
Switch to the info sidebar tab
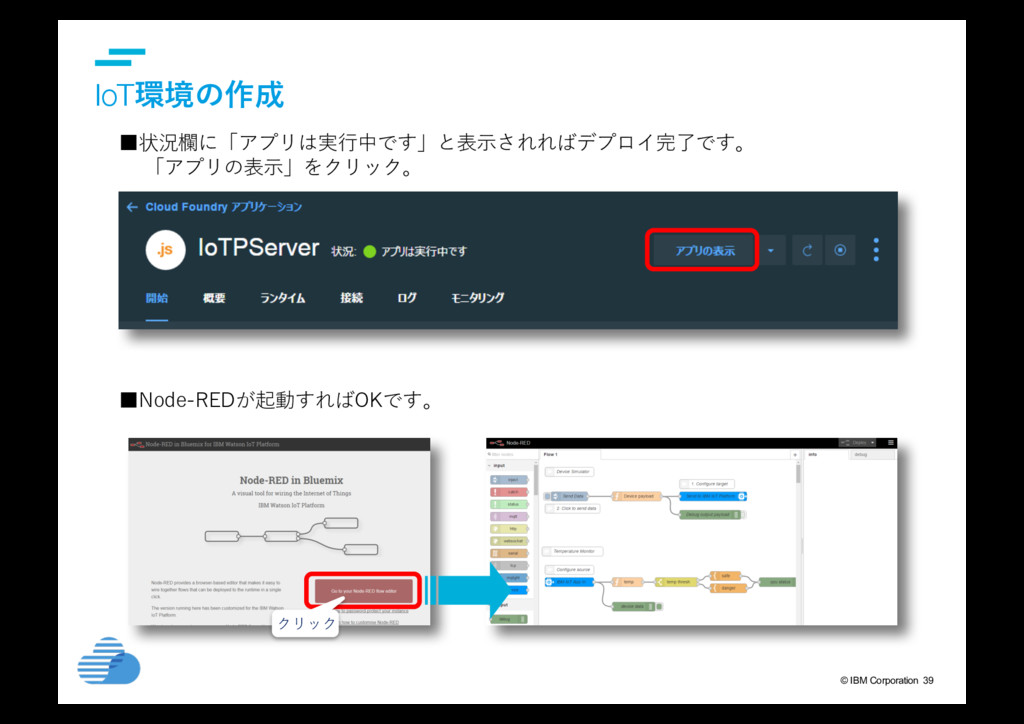[827, 454]
